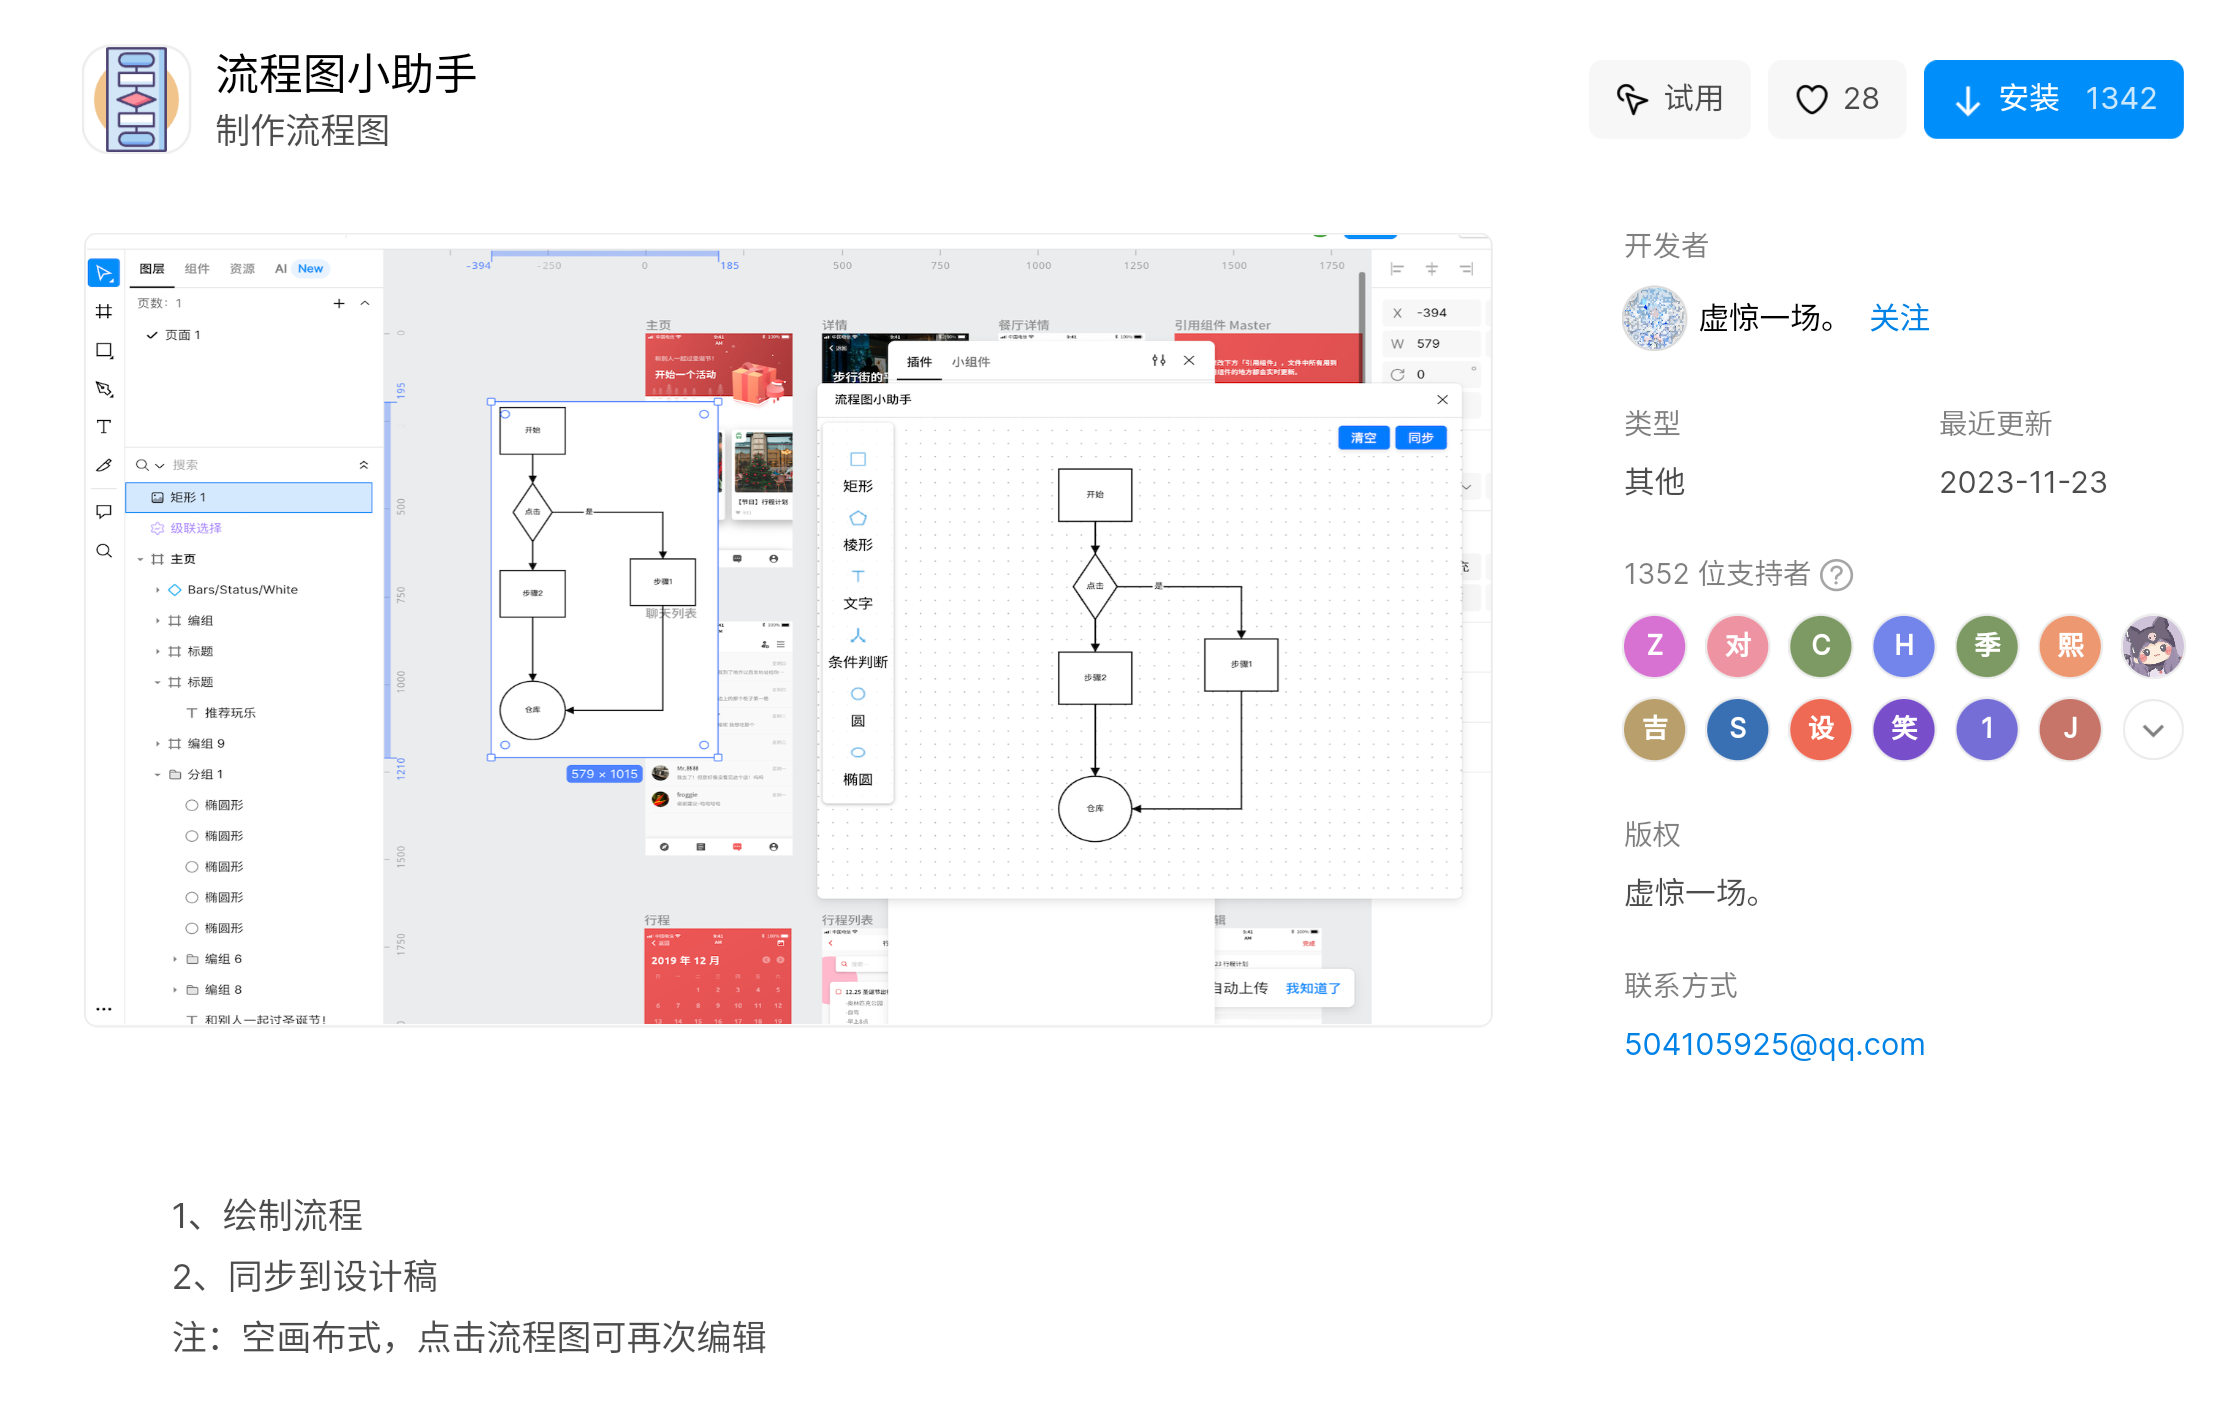Click the developer avatar image
Screen dimensions: 2237x1406
(1654, 318)
